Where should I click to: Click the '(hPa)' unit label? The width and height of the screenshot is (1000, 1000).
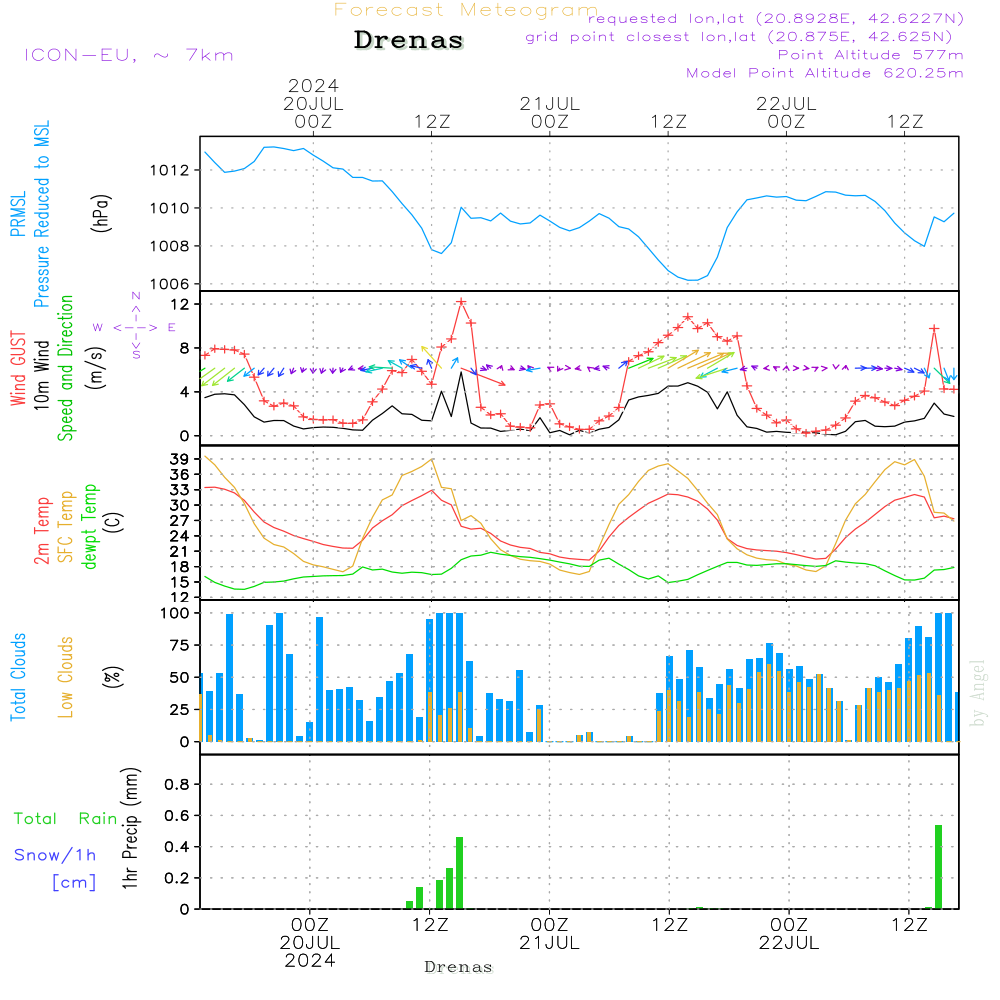101,213
